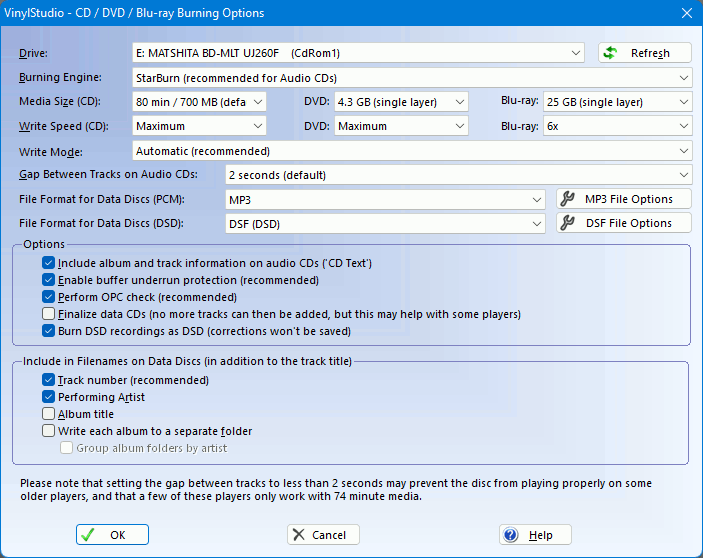Open Gap Between Tracks dropdown
703x558 pixels.
tap(459, 175)
